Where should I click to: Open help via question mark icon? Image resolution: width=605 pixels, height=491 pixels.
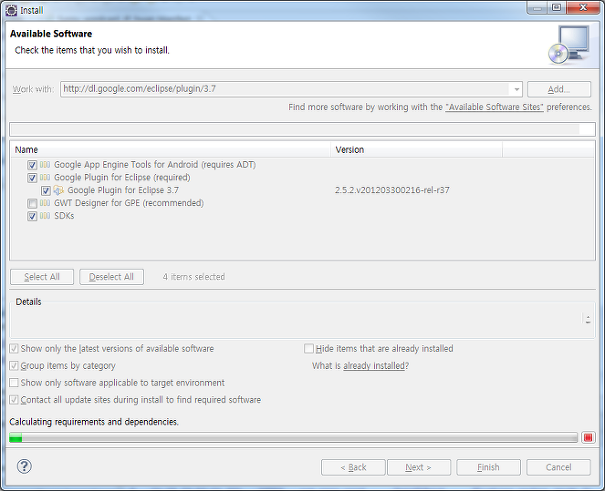coord(24,467)
